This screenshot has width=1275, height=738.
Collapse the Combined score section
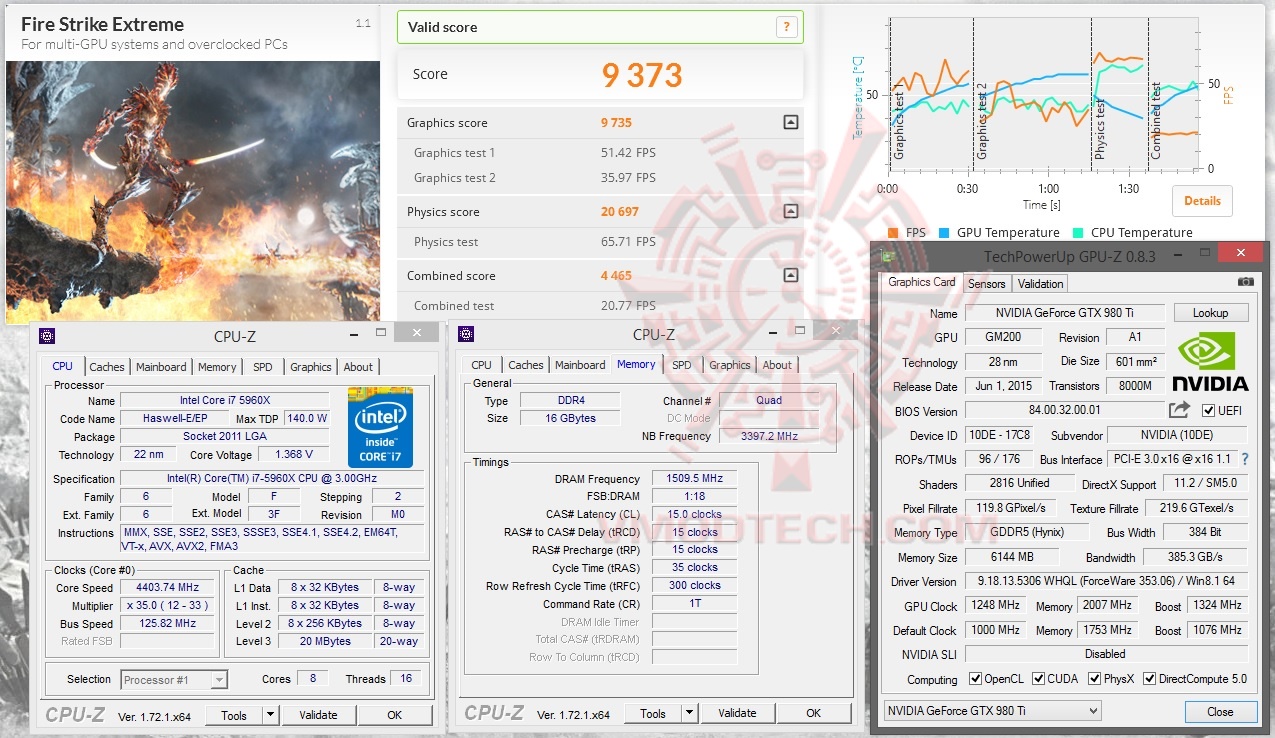[791, 275]
